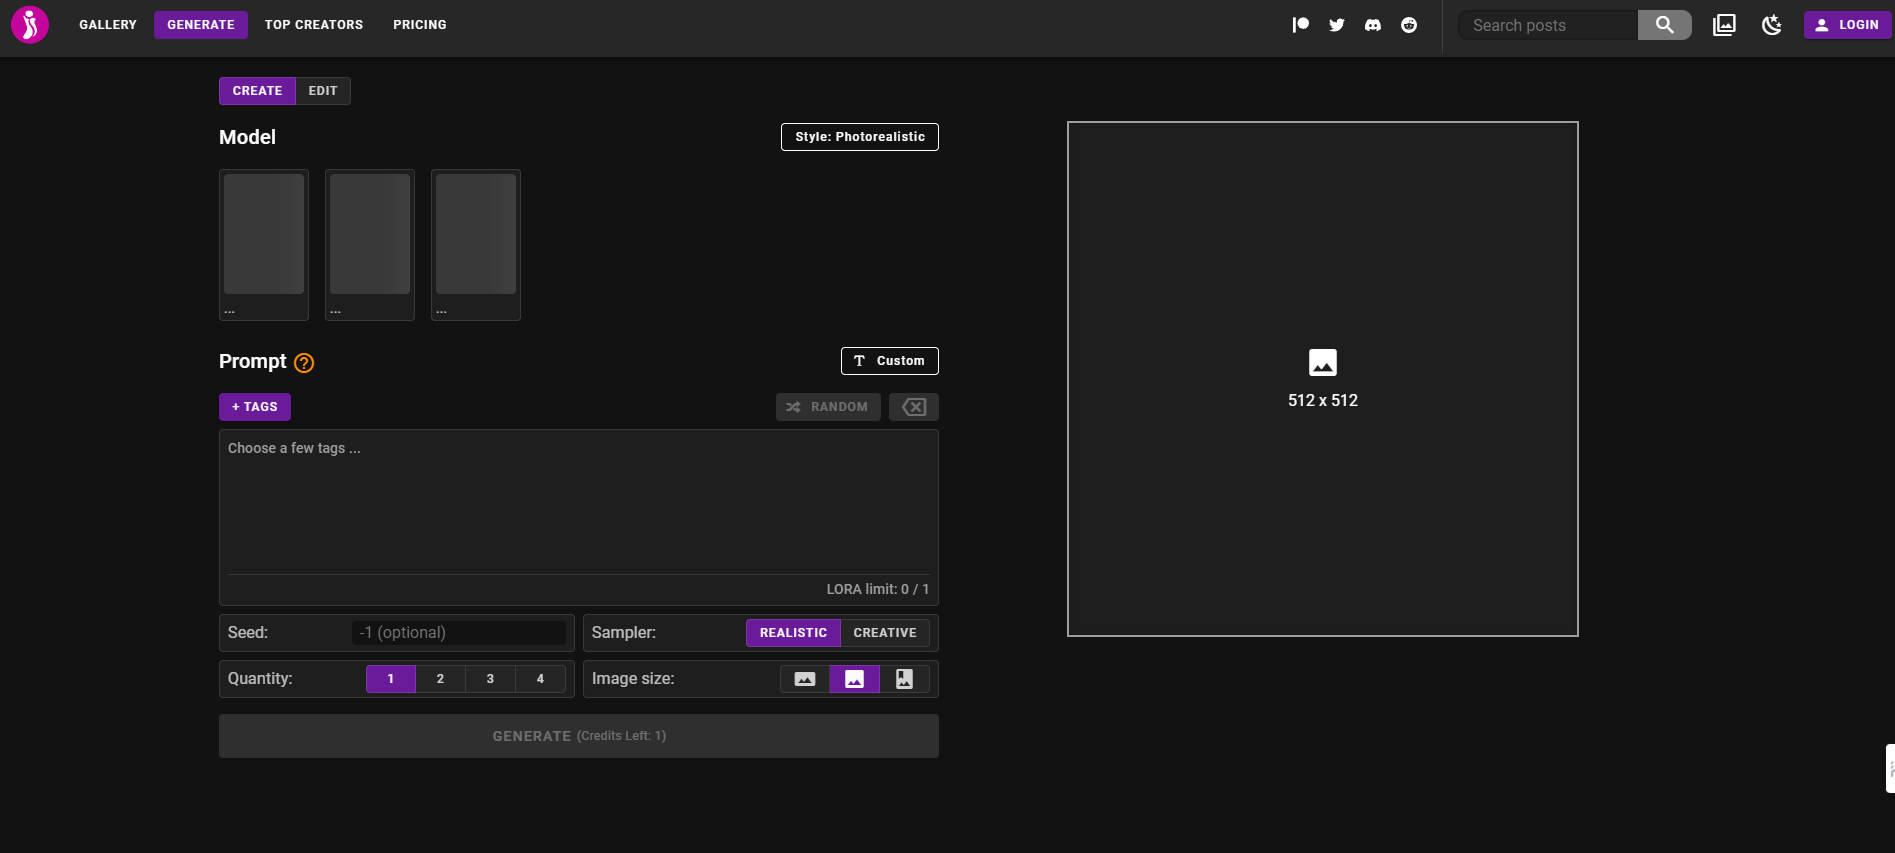Select the third model thumbnail

(x=476, y=245)
